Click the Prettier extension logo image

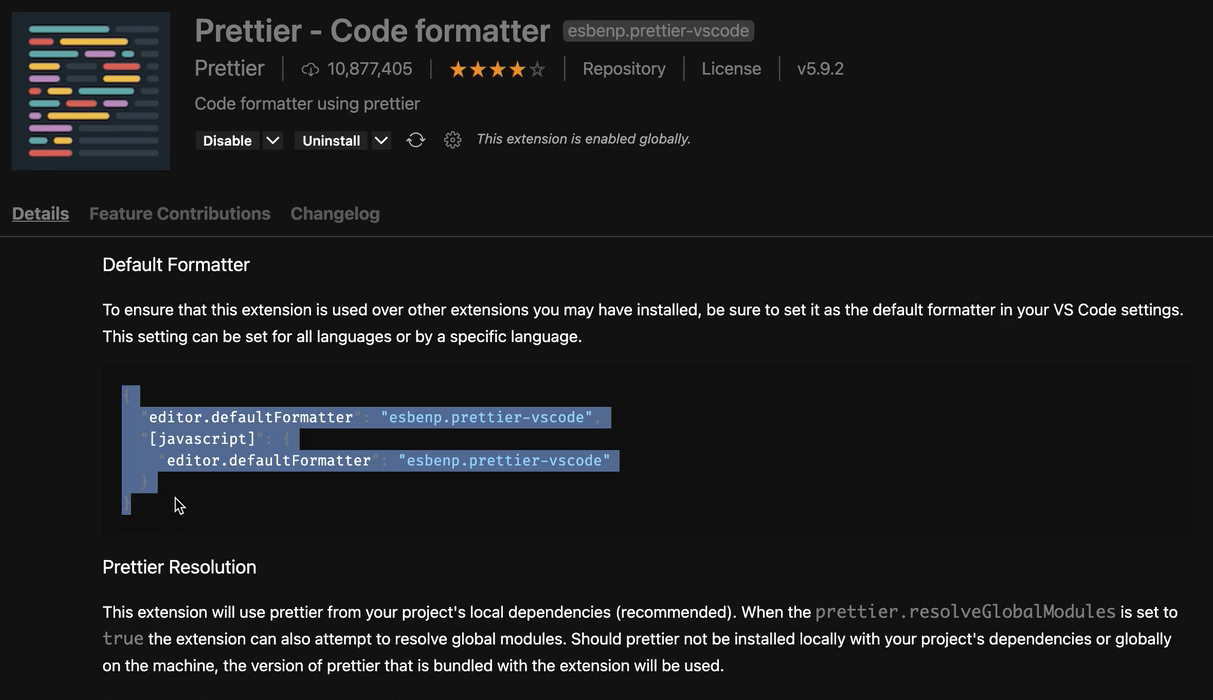click(x=91, y=91)
